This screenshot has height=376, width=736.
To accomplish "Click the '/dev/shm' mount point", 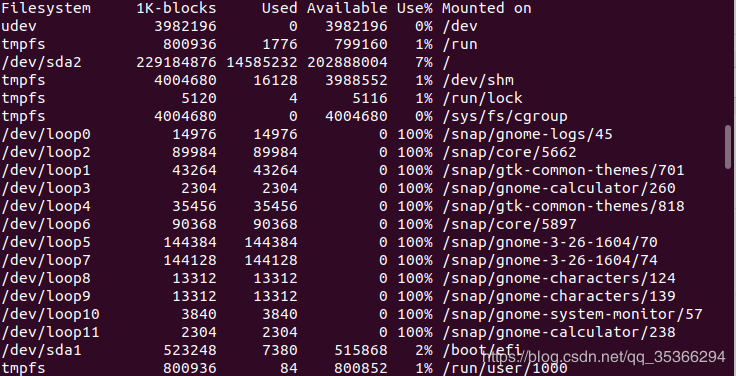I will tap(478, 80).
